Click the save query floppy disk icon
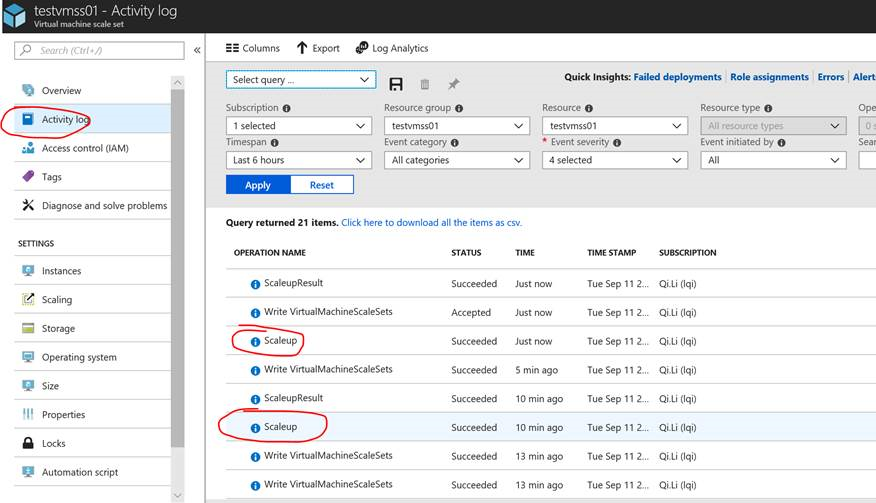This screenshot has height=503, width=876. pos(396,84)
